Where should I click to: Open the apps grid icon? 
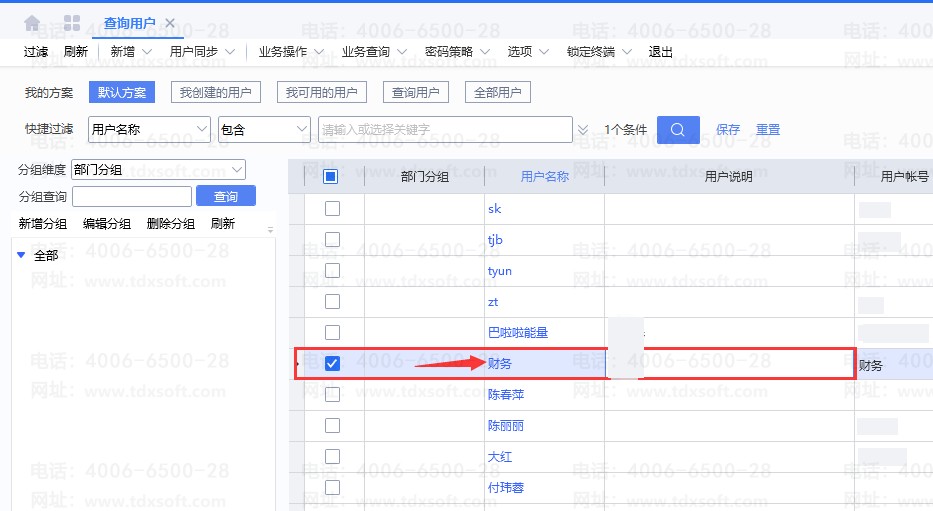pyautogui.click(x=72, y=22)
